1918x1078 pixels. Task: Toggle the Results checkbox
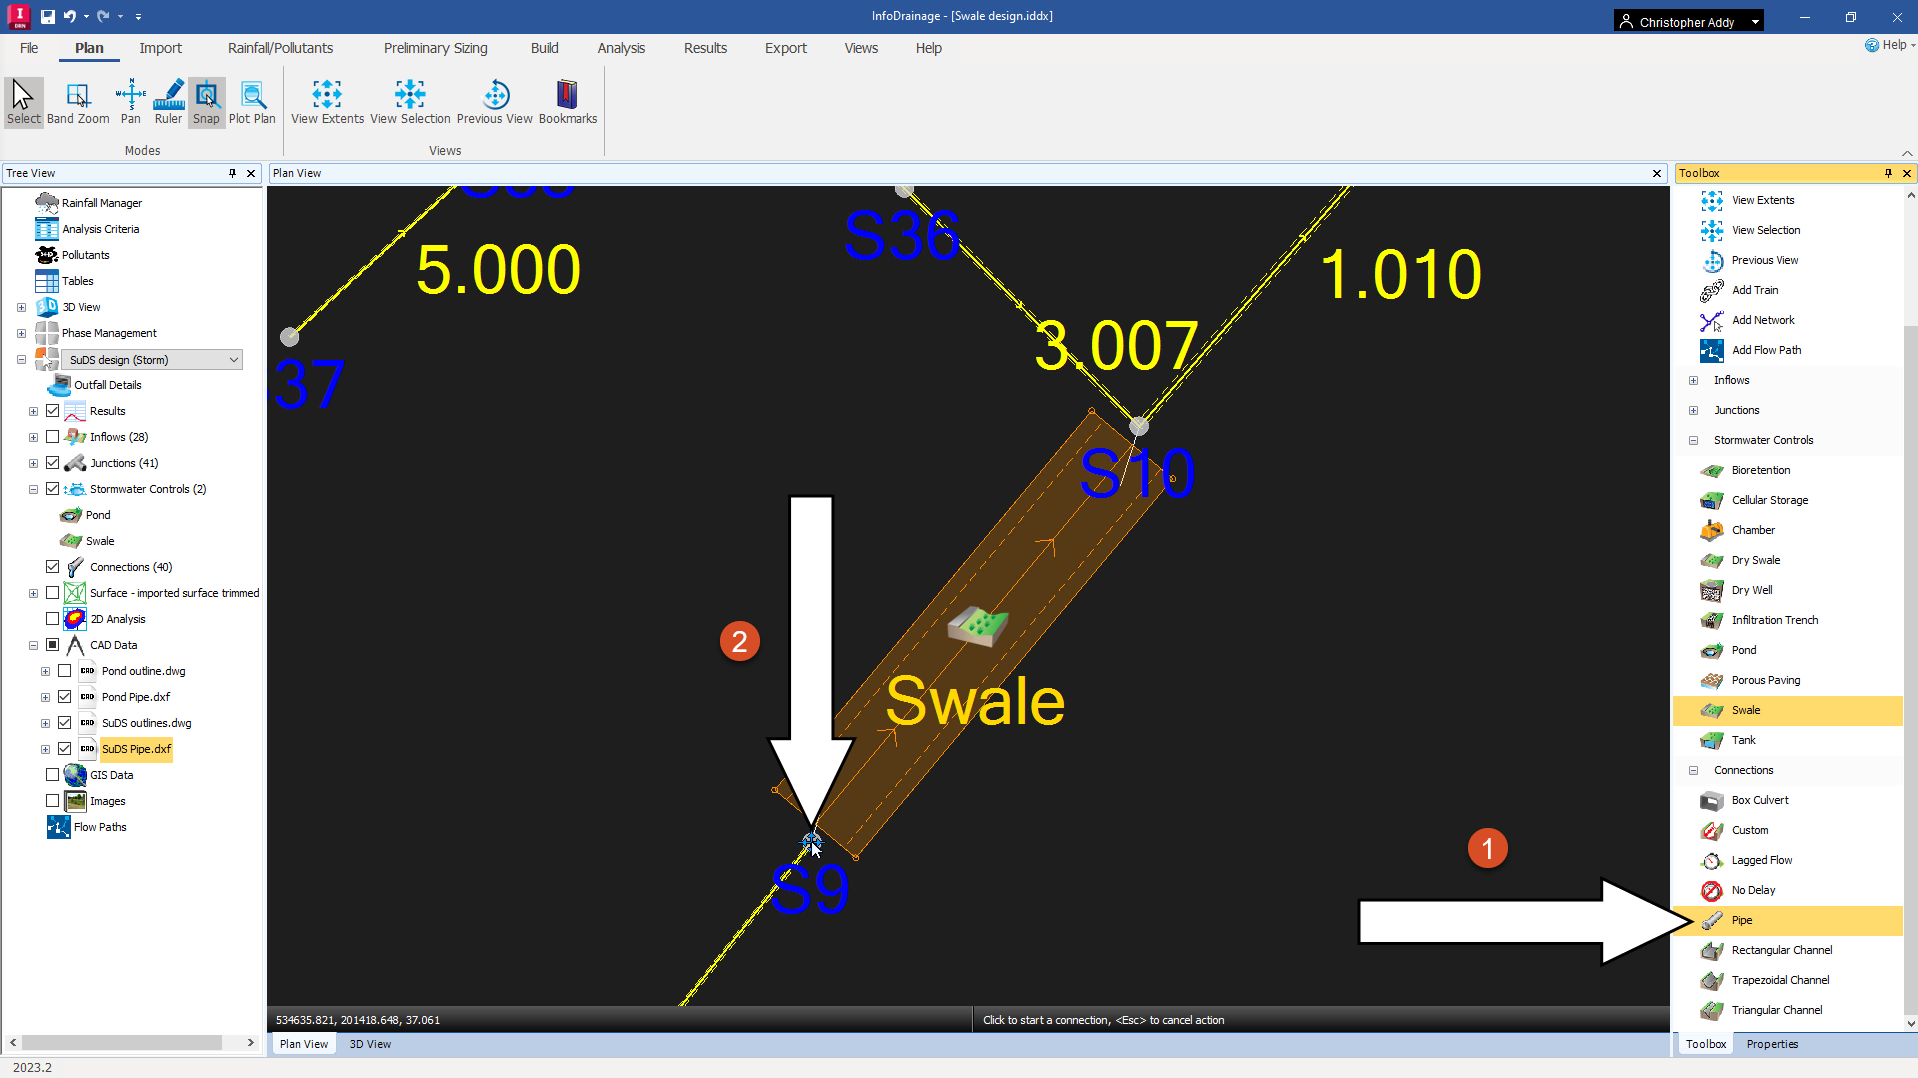(53, 411)
